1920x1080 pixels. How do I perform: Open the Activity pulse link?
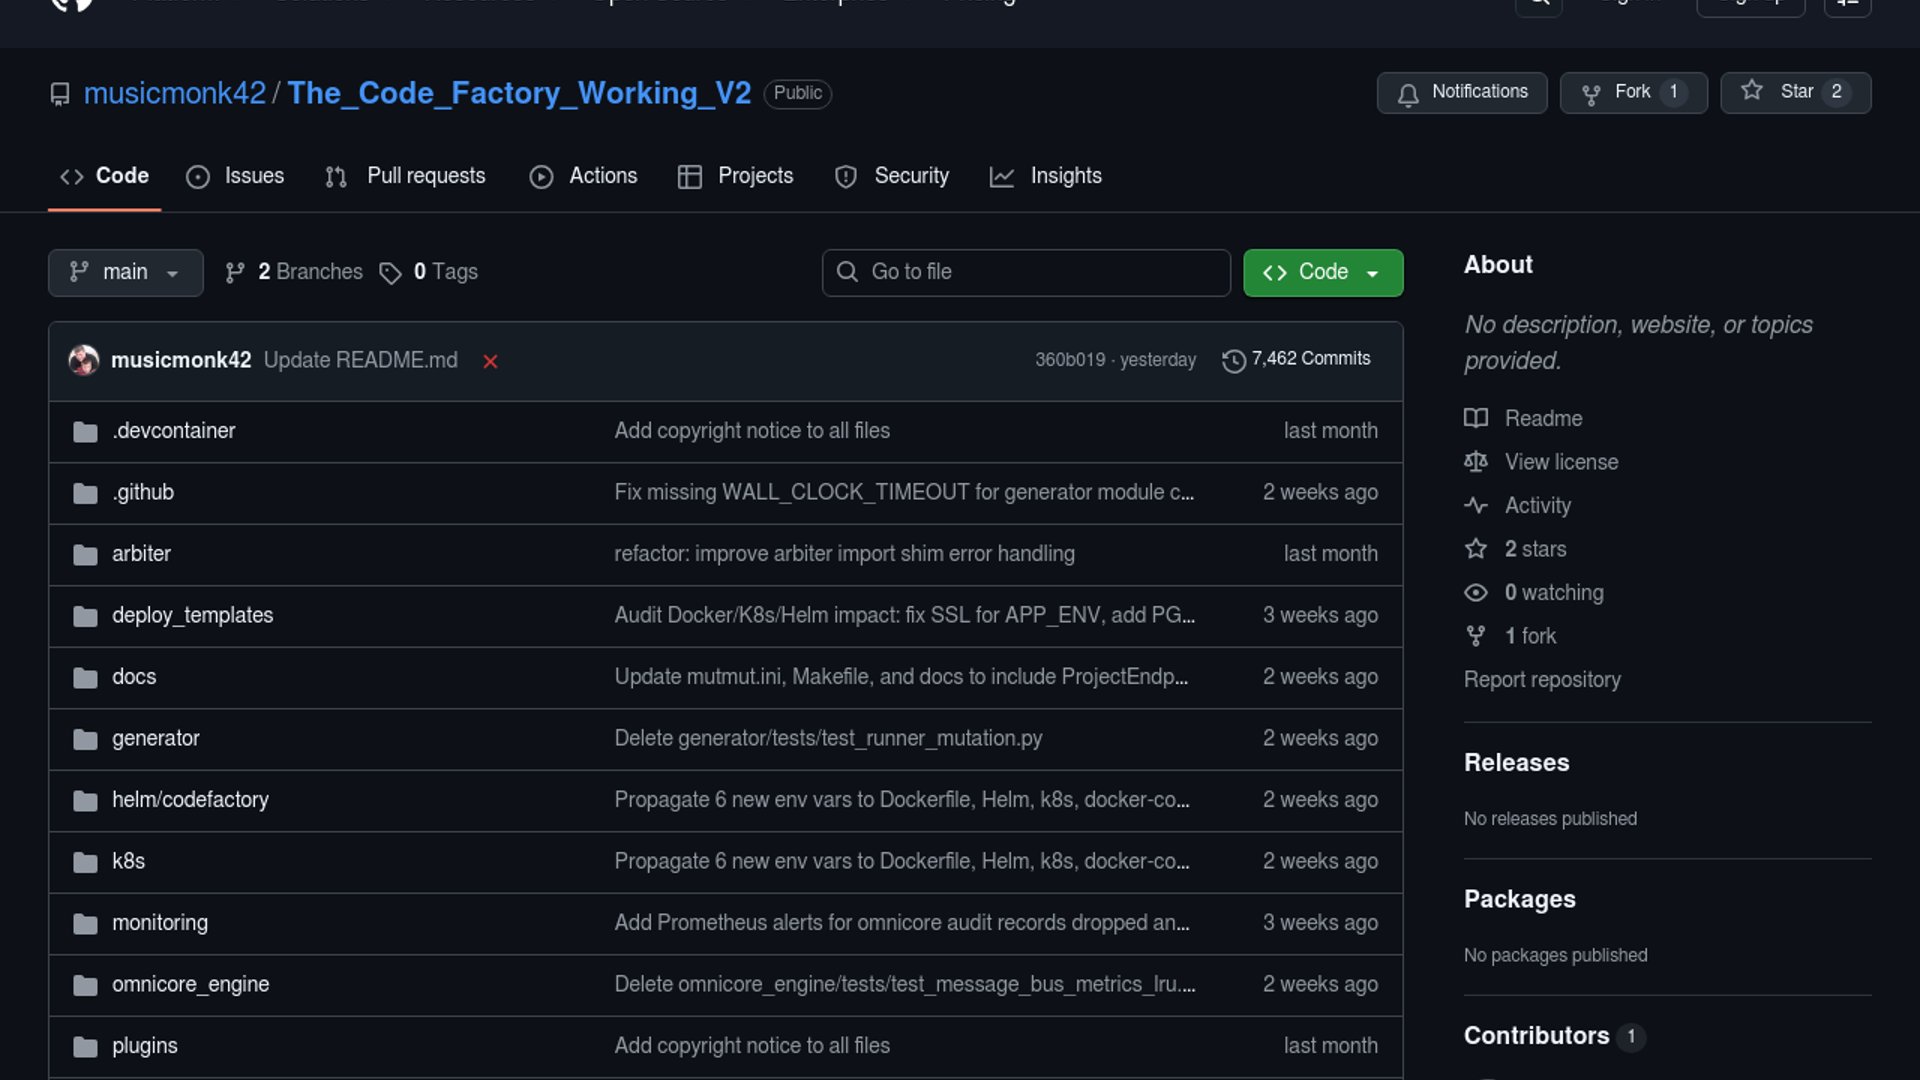coord(1537,505)
